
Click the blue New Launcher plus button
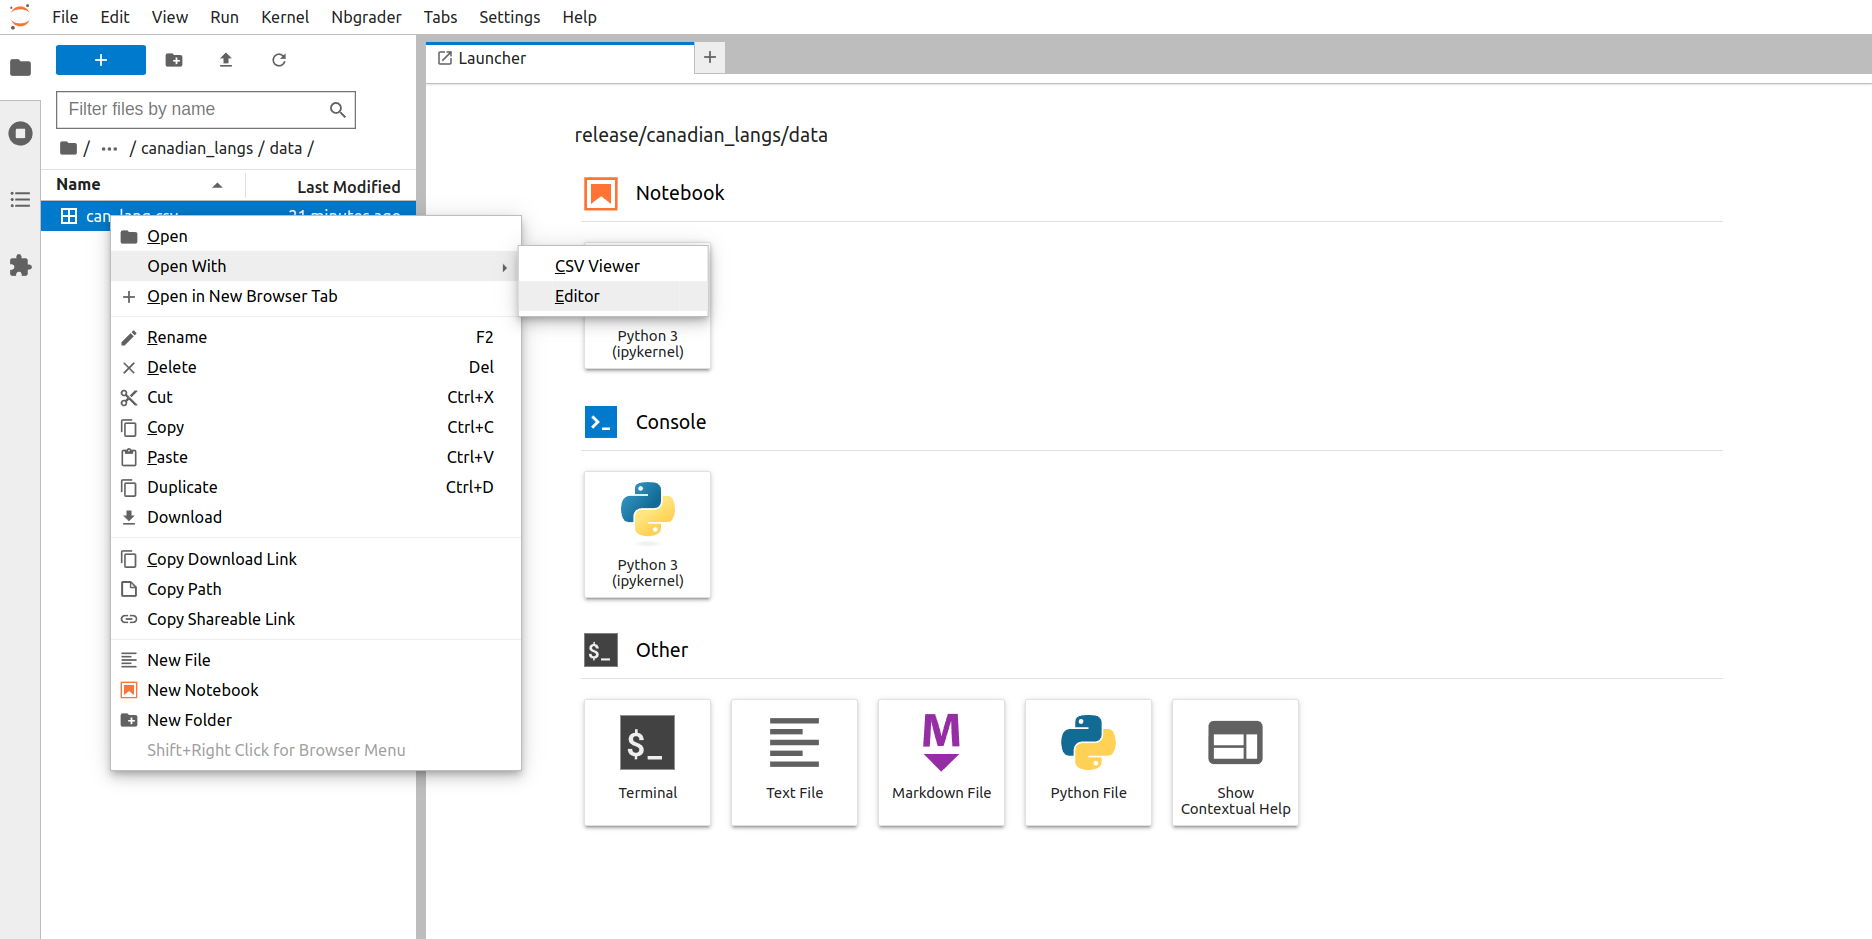coord(101,60)
